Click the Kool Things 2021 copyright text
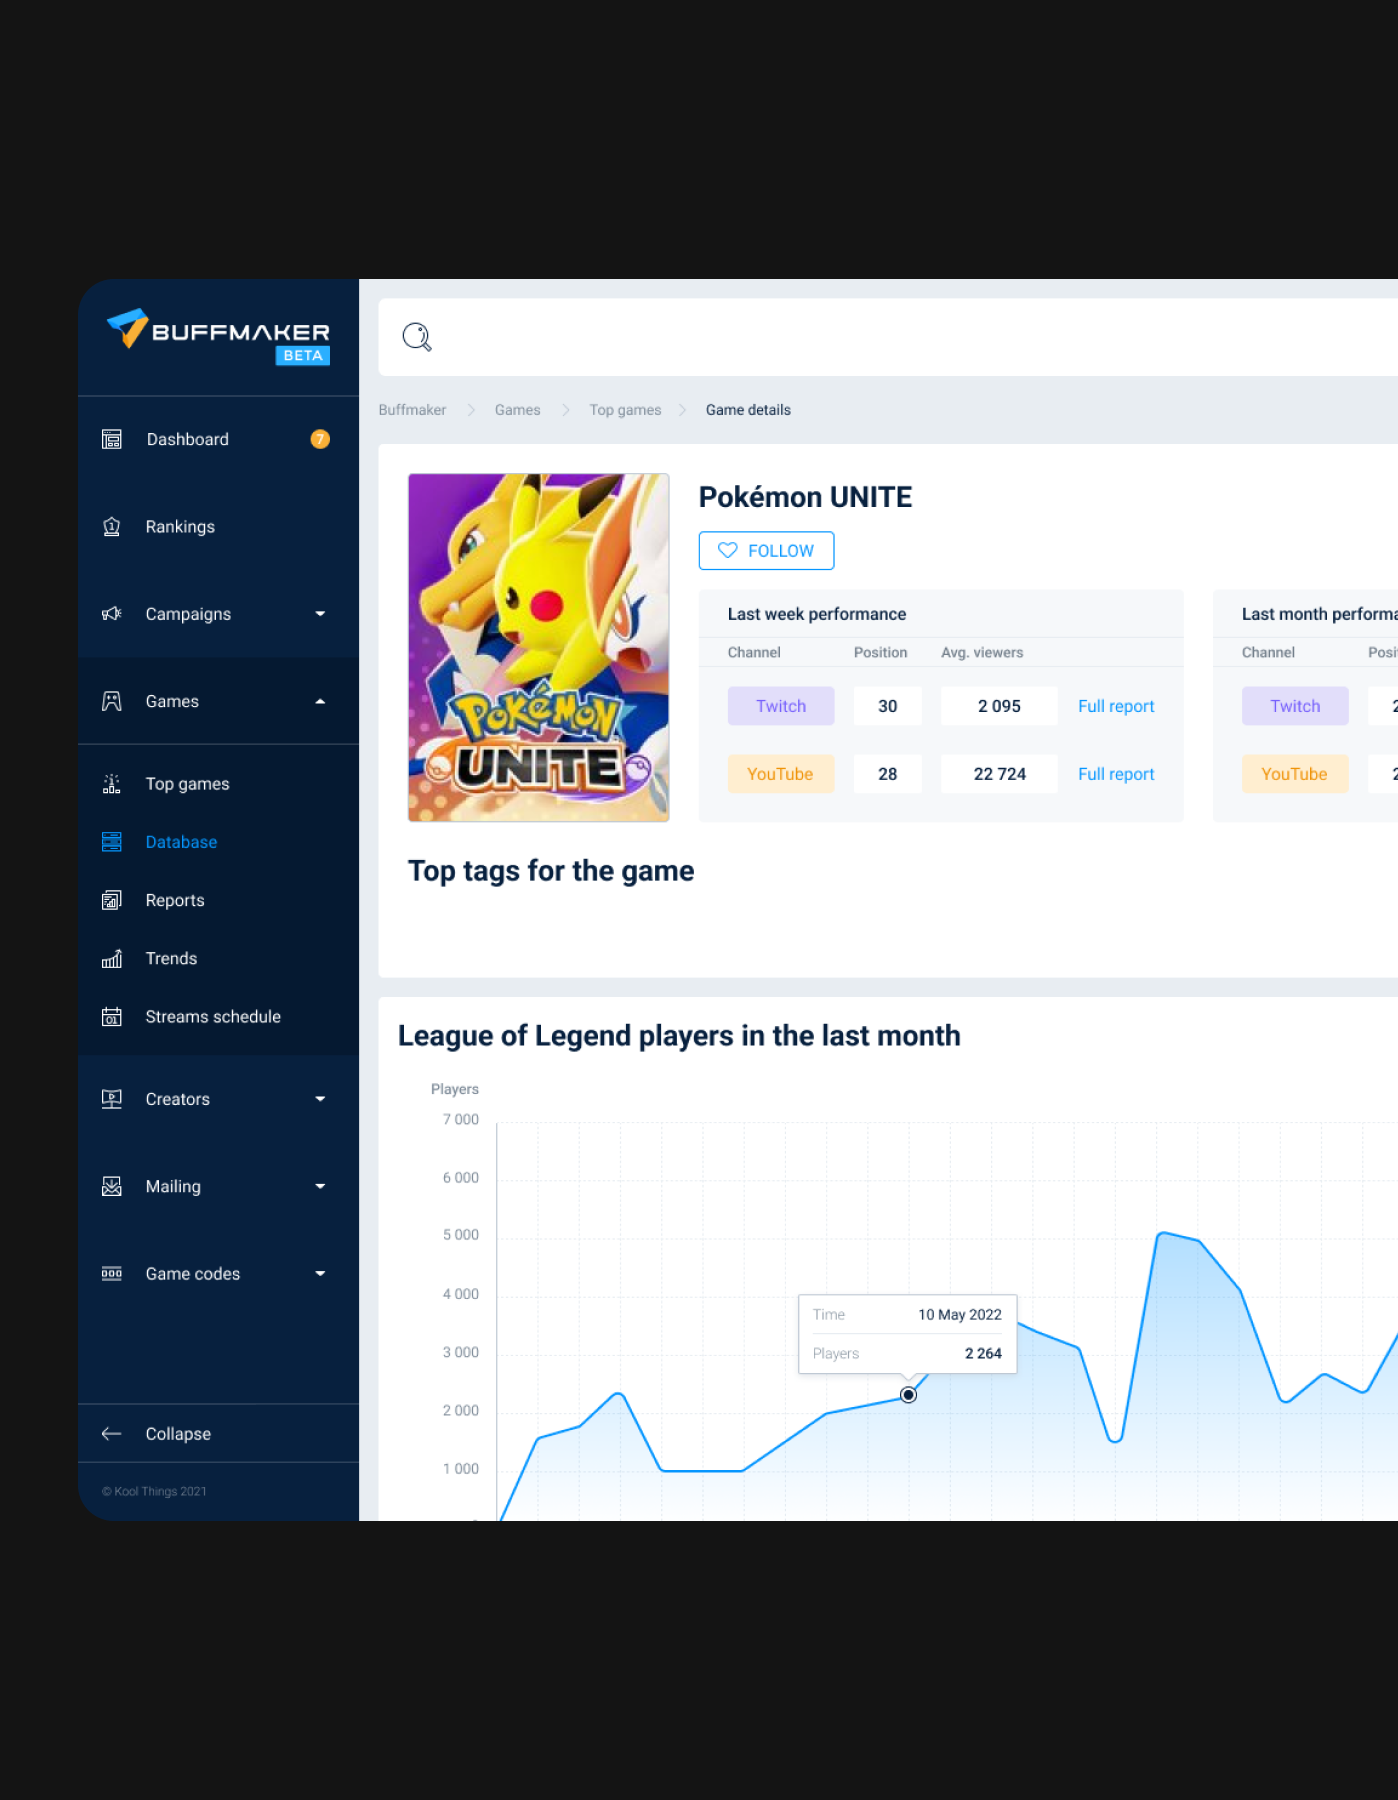 click(154, 1491)
